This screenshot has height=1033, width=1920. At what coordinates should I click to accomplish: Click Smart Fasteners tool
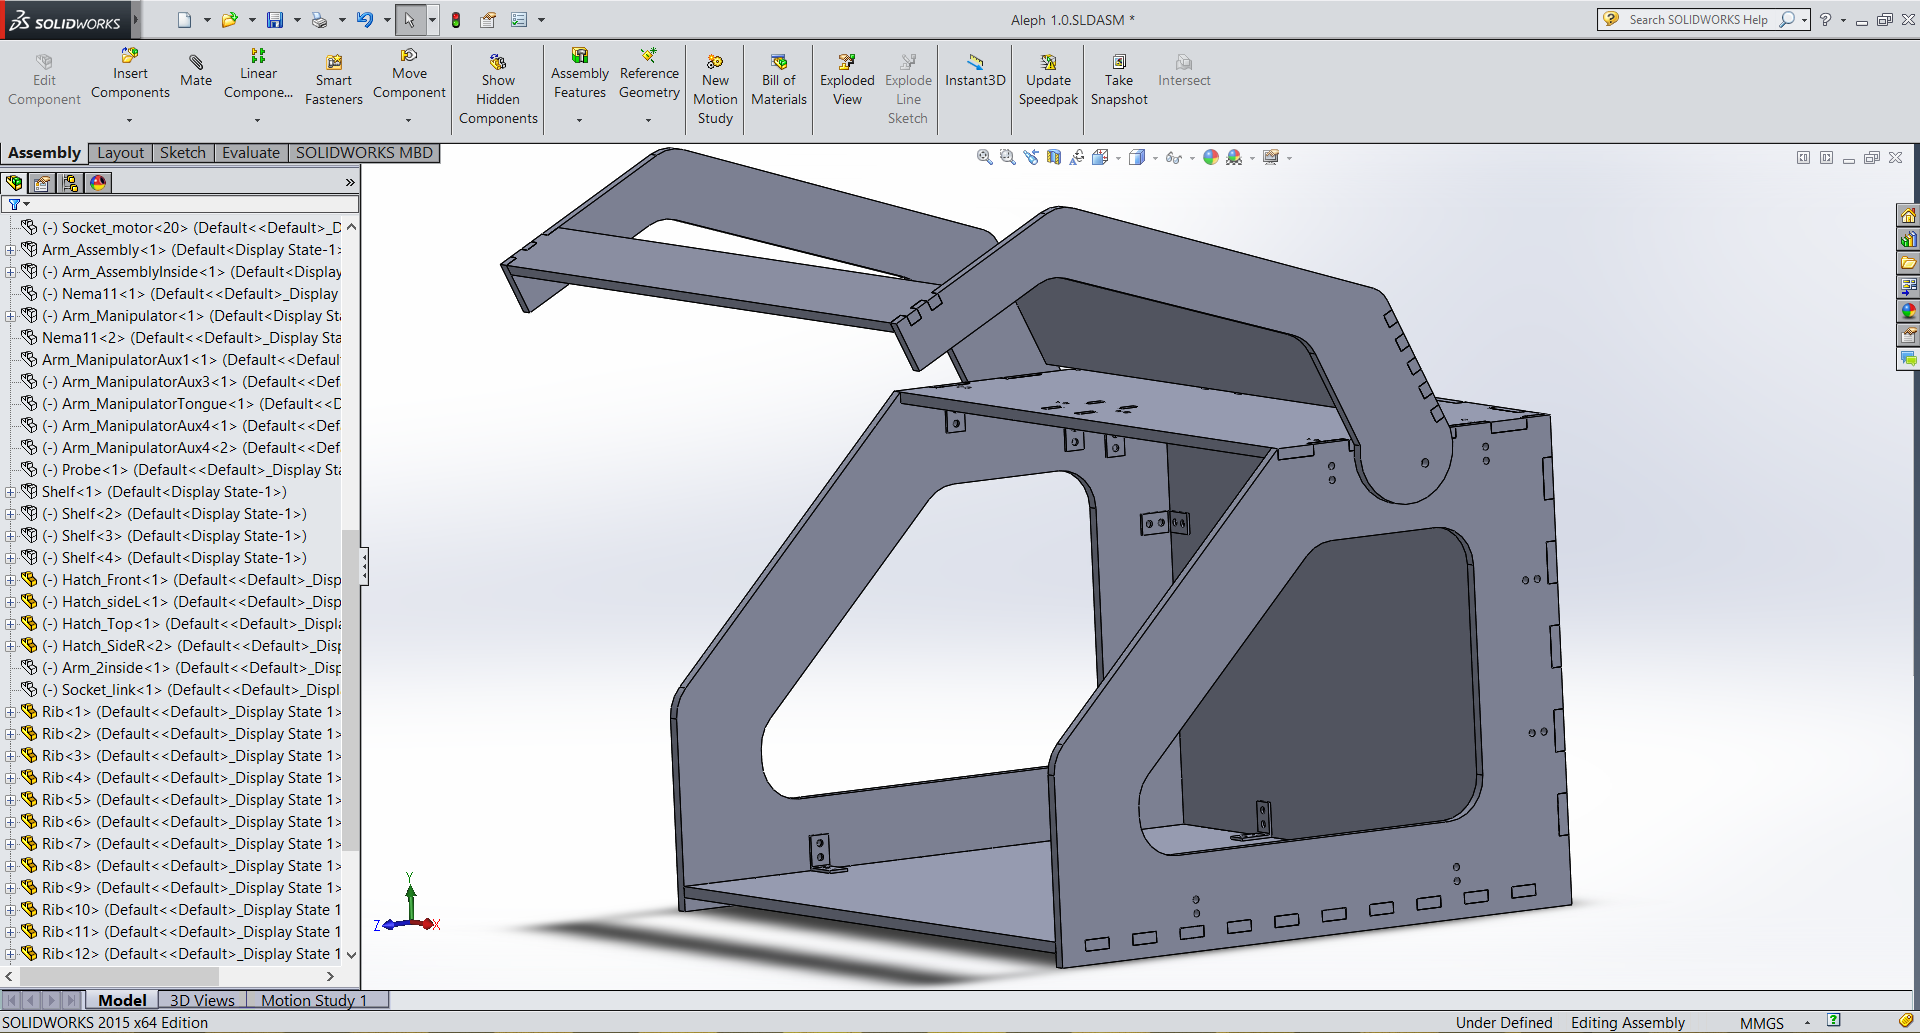(334, 80)
